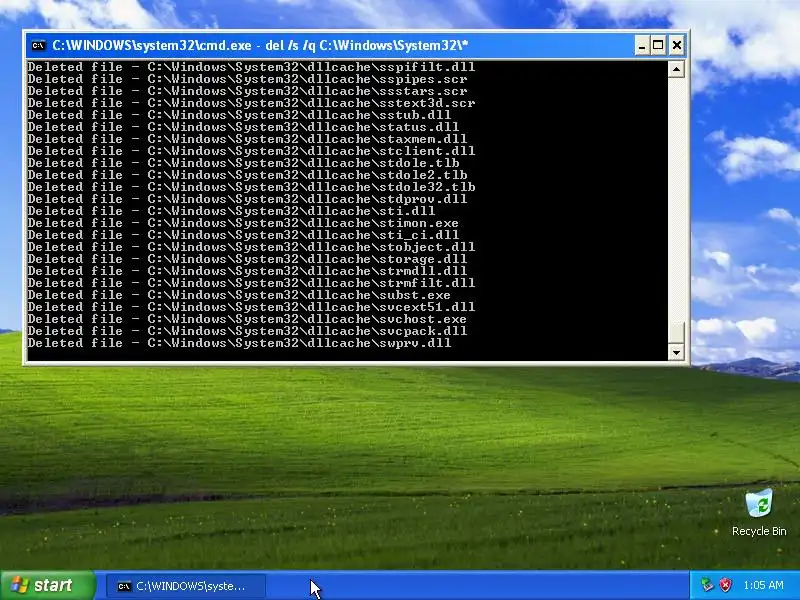Viewport: 800px width, 600px height.
Task: Click the line for svcext51.dll
Action: [x=251, y=307]
